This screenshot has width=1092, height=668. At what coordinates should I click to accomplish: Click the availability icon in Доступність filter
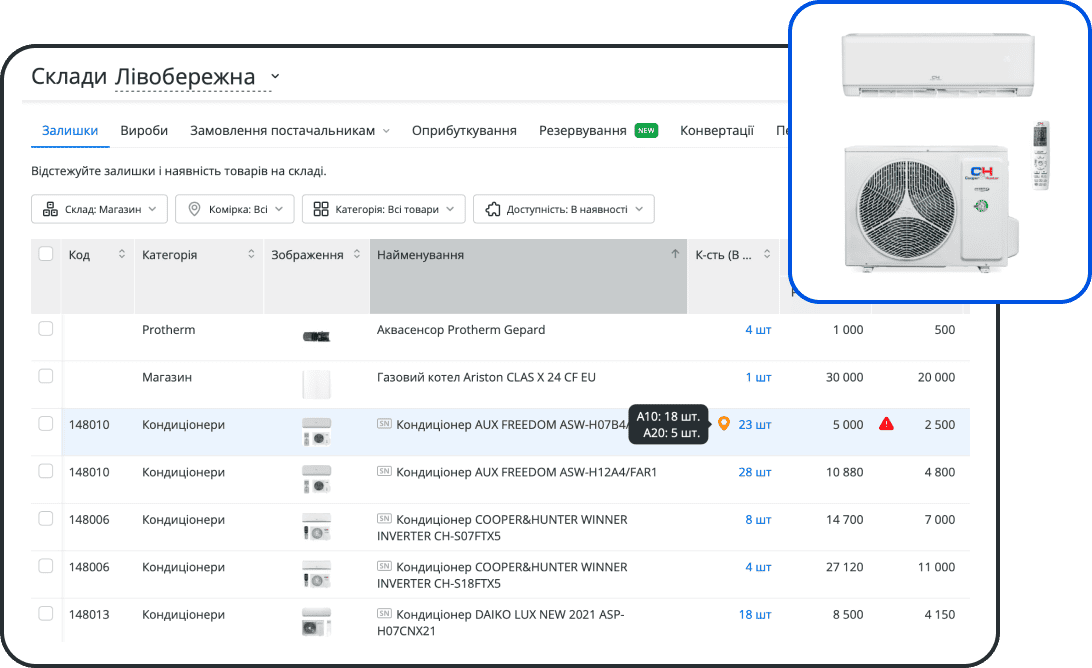[x=491, y=209]
